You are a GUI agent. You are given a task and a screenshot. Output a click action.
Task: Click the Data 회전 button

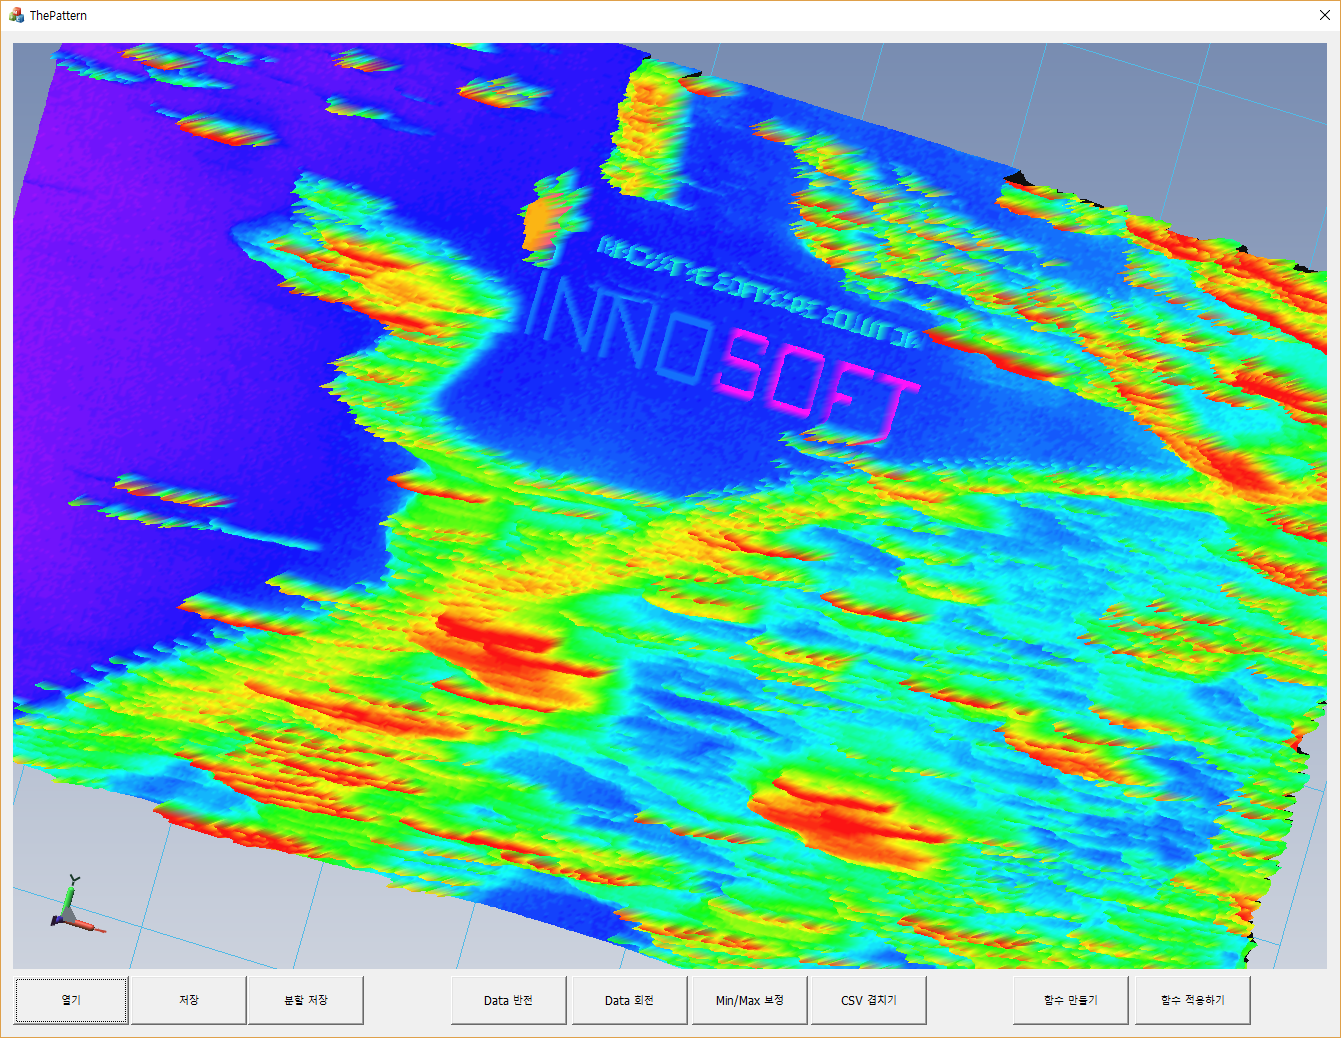[x=629, y=1000]
